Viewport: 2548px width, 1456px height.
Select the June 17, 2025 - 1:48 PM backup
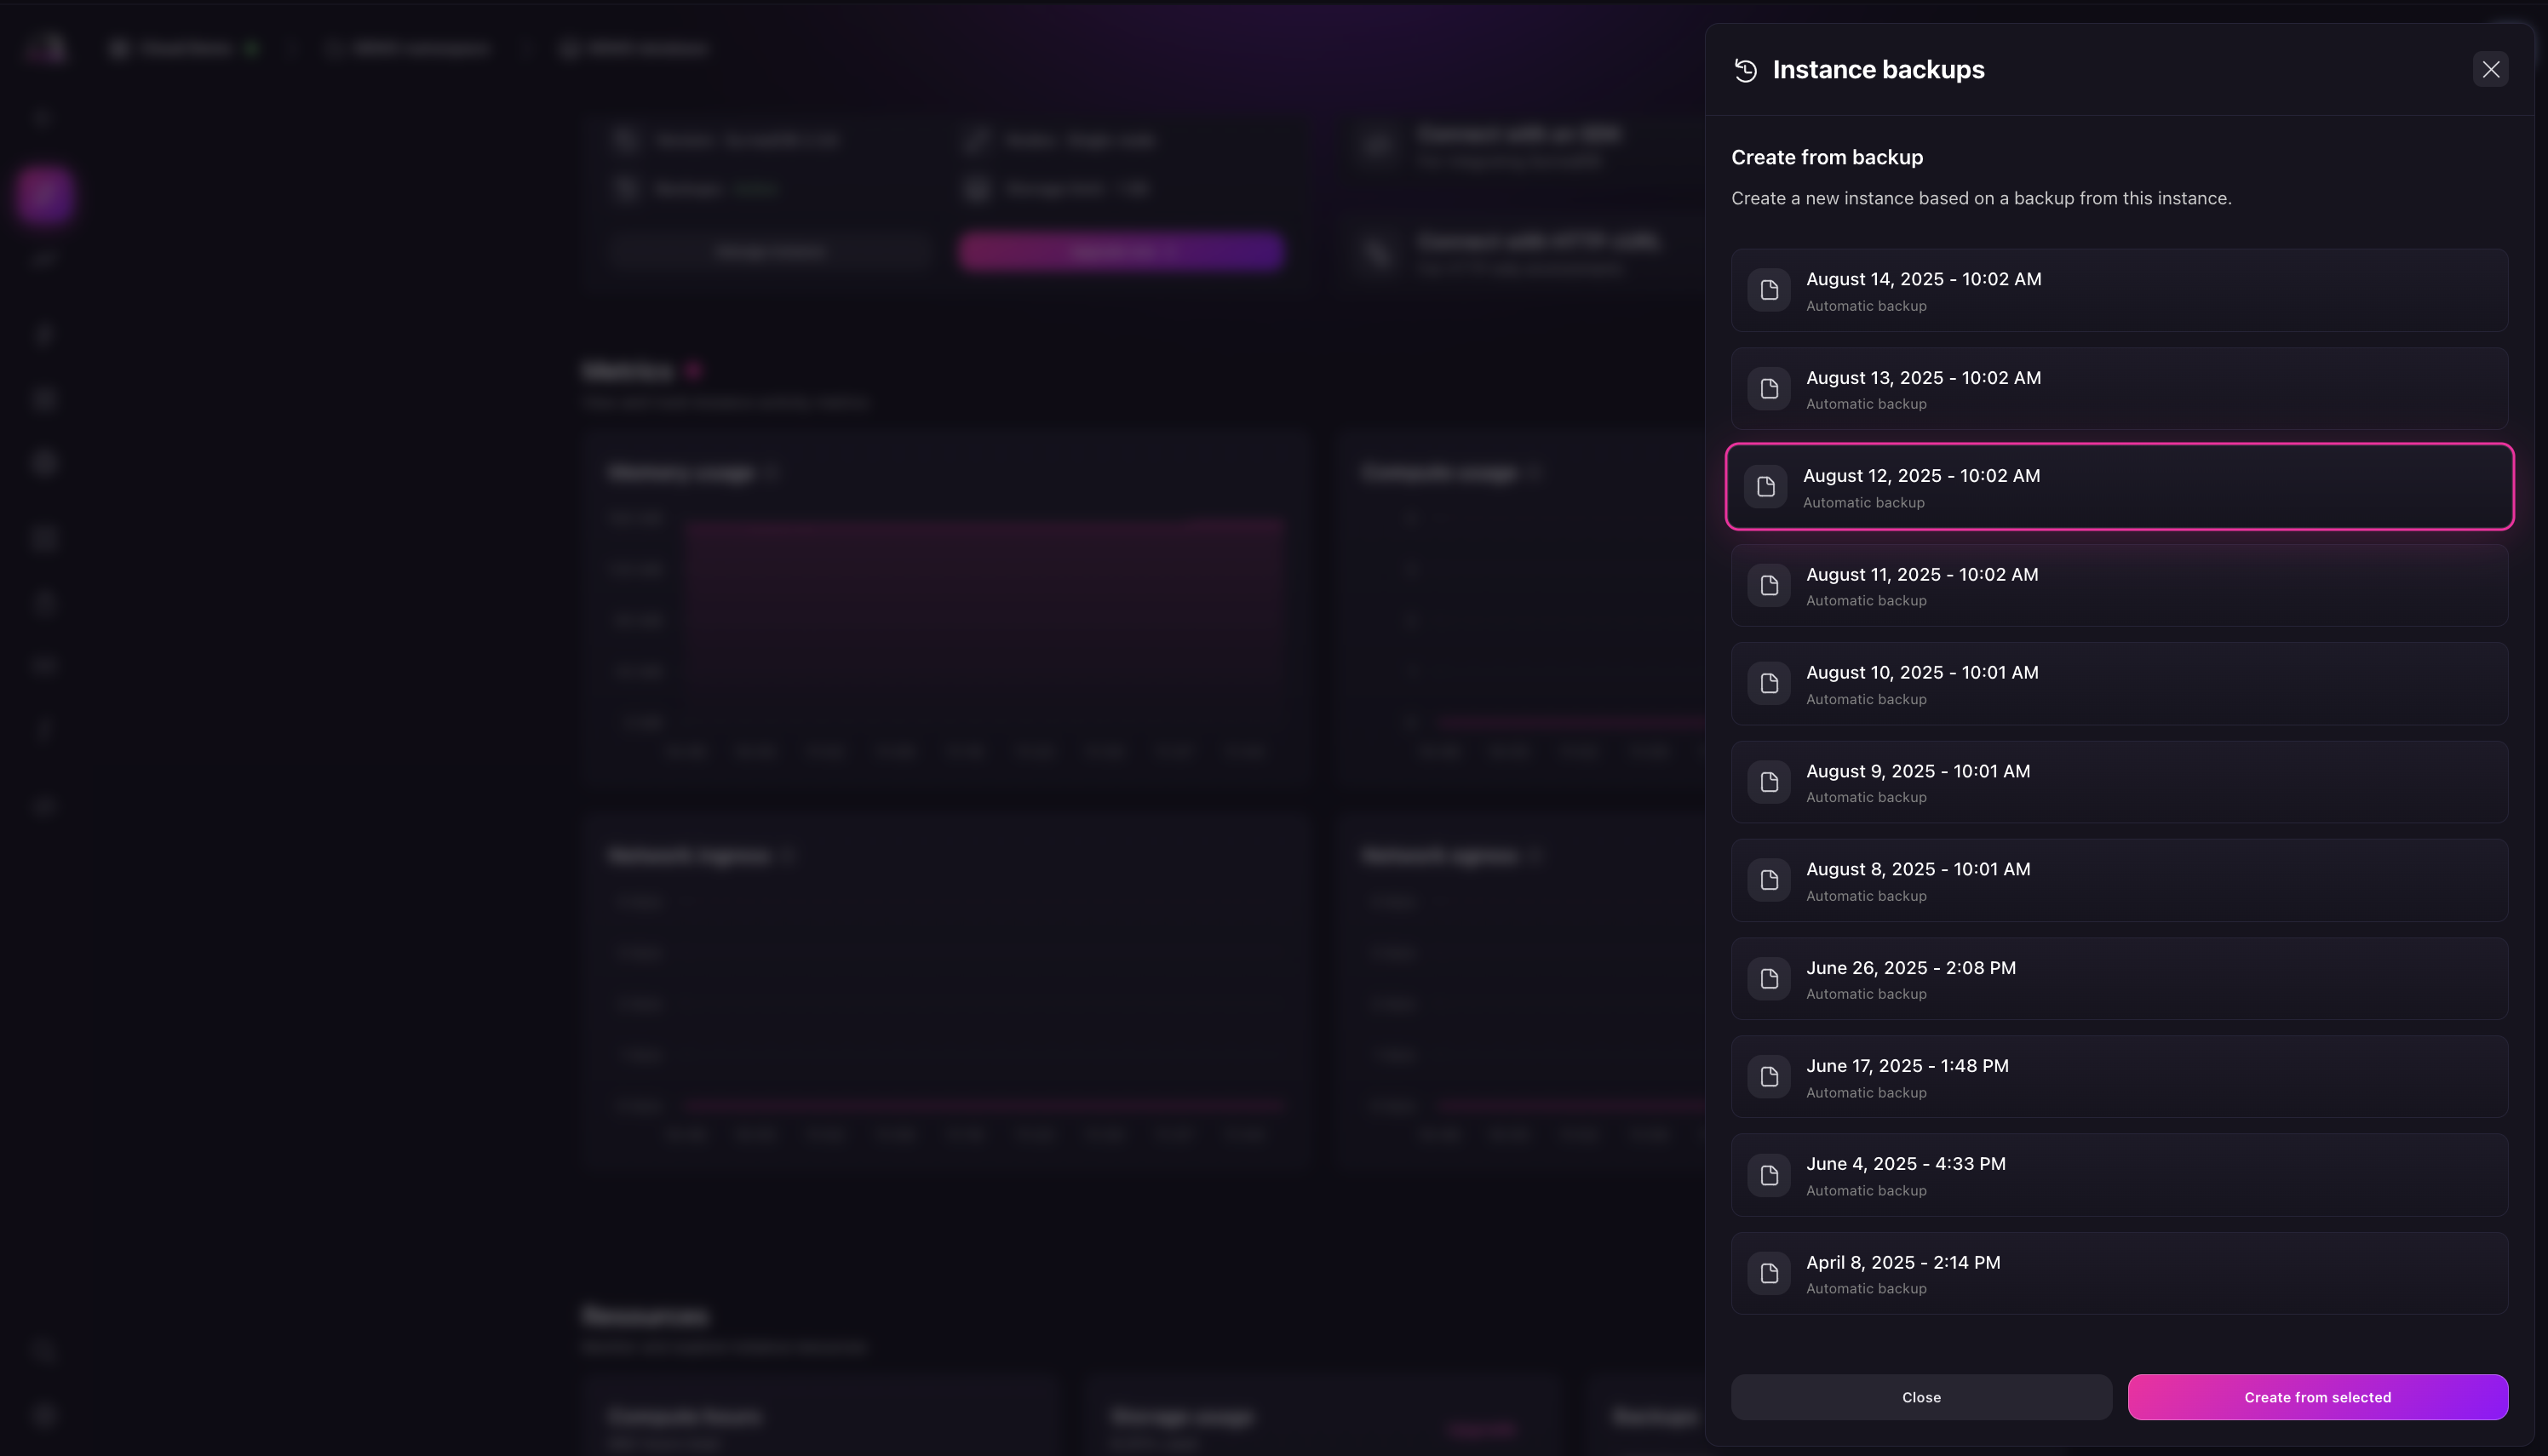point(2119,1077)
